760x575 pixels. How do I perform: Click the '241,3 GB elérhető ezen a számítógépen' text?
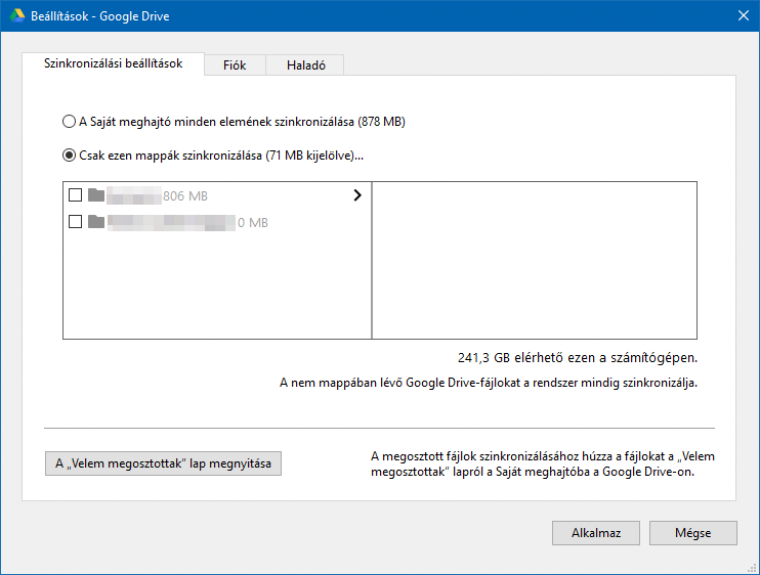click(x=577, y=358)
